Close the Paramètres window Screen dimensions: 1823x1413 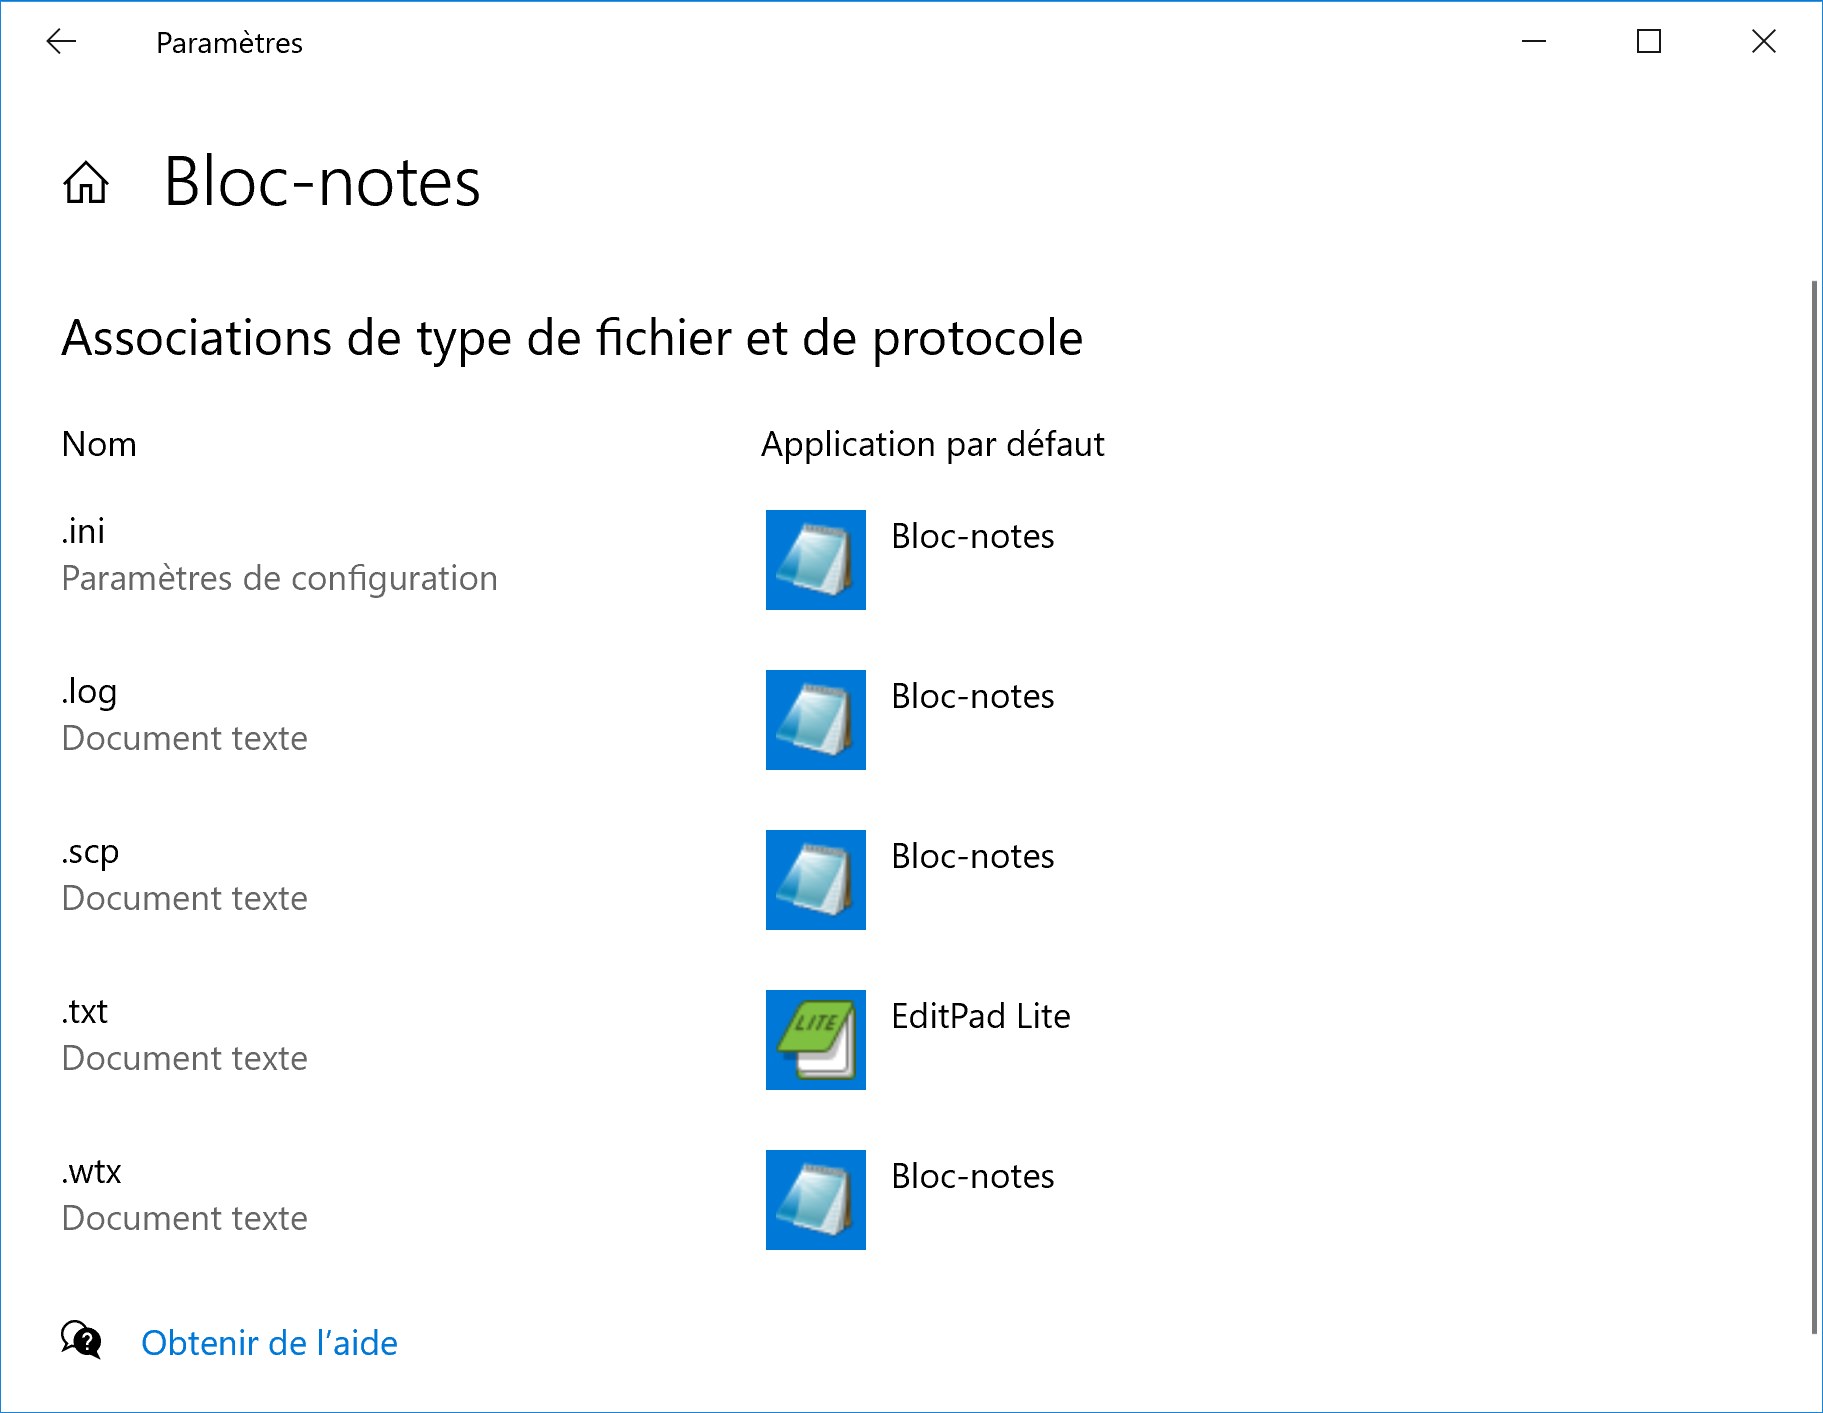pyautogui.click(x=1764, y=41)
